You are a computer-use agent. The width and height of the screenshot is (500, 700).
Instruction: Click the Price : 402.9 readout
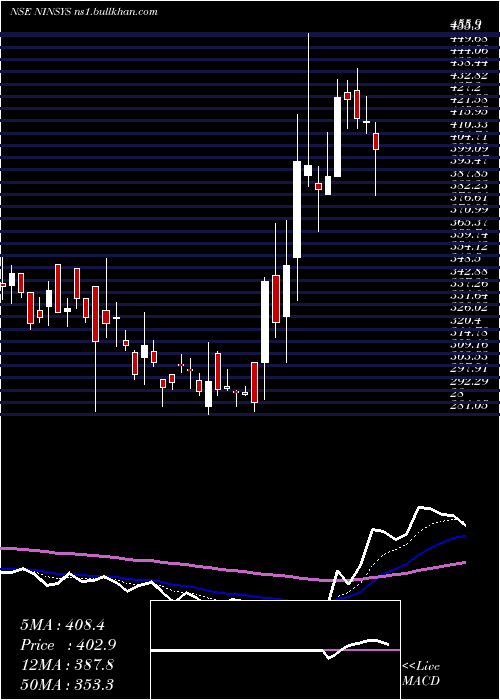click(x=68, y=645)
